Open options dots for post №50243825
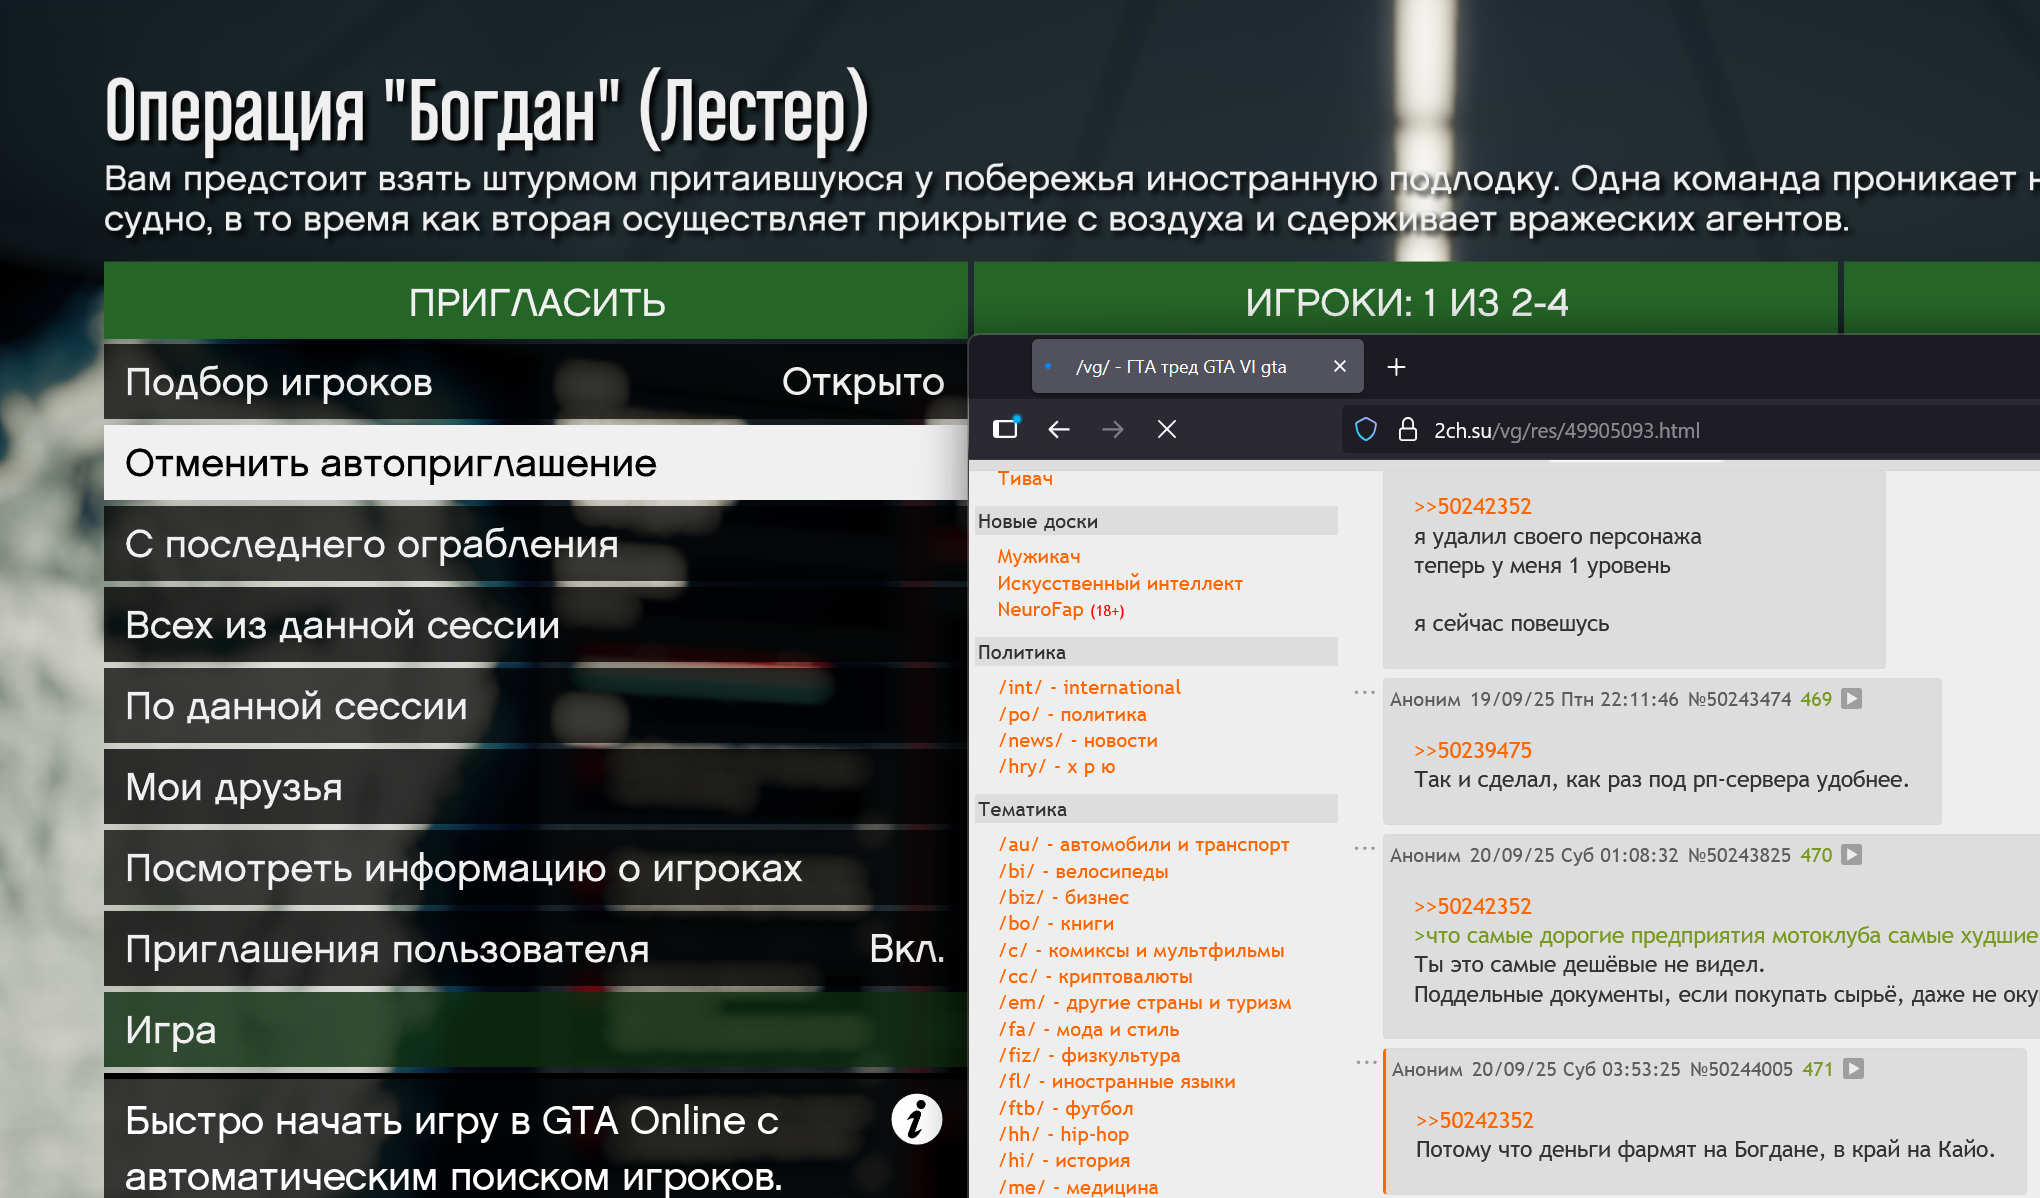This screenshot has width=2040, height=1198. coord(1364,848)
